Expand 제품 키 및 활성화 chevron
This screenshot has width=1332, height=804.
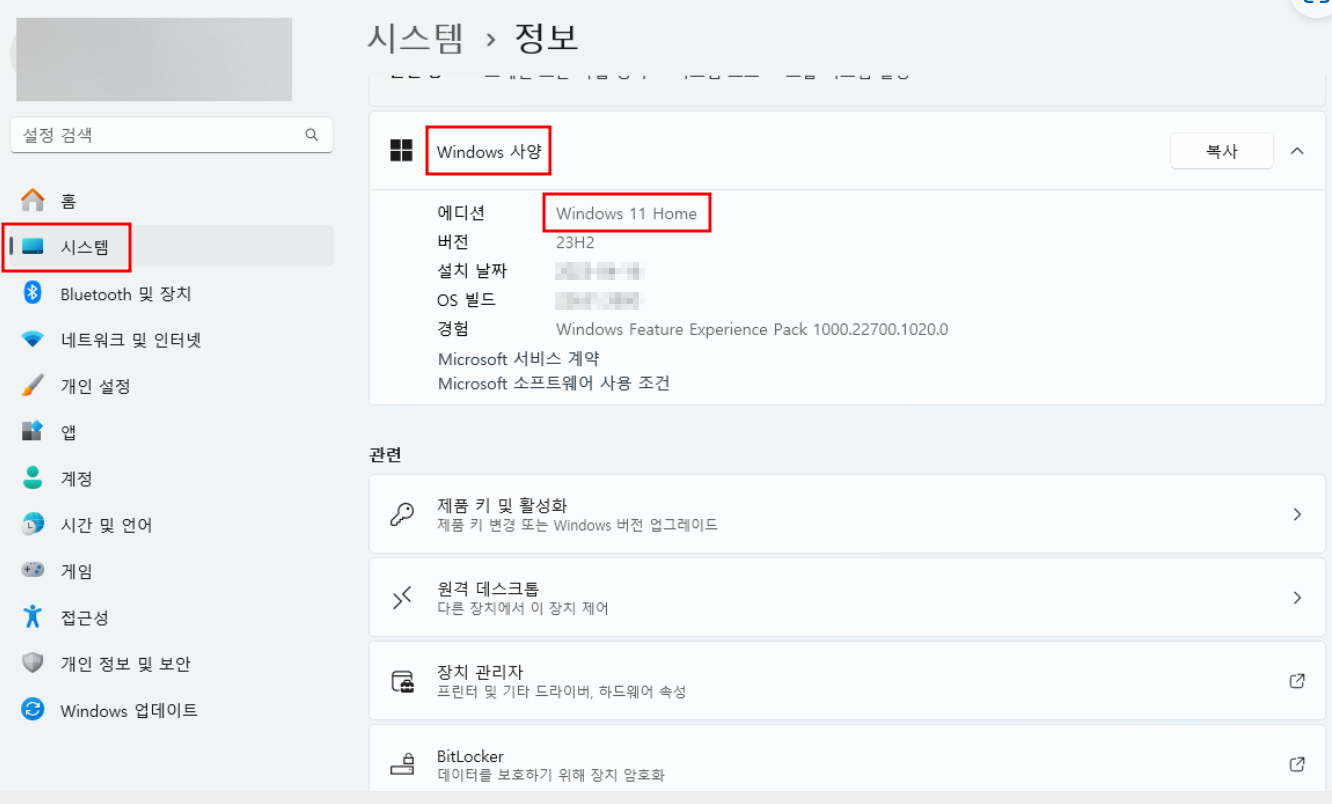(x=1297, y=515)
